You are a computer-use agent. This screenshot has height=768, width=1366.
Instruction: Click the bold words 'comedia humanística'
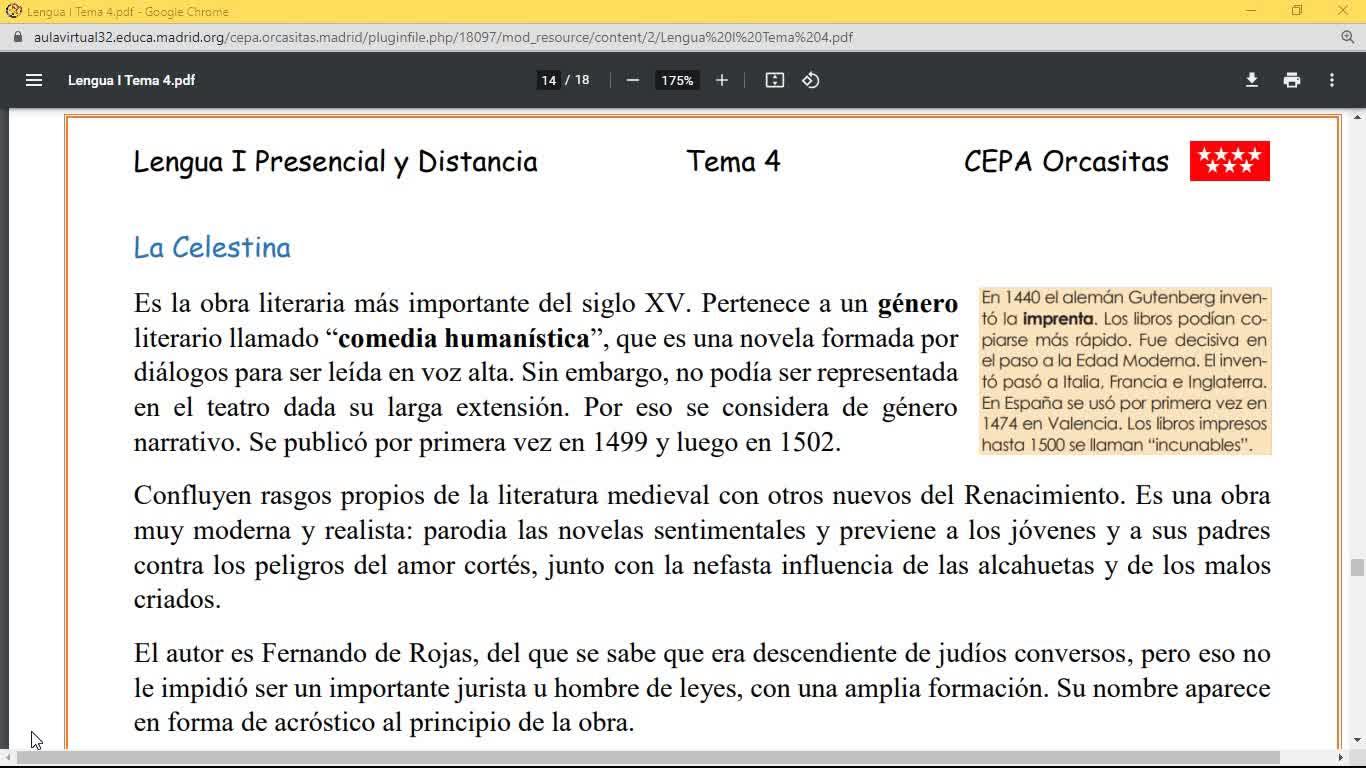(x=464, y=338)
